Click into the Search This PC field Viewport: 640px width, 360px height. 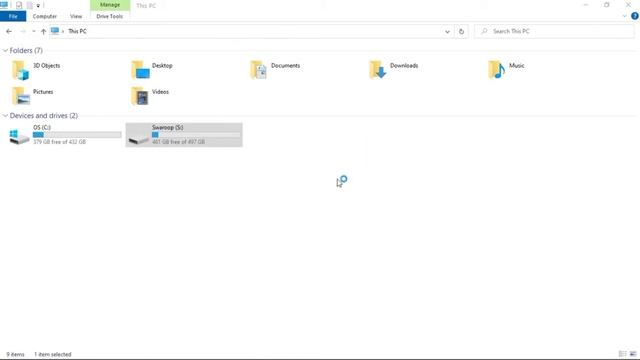pos(554,31)
